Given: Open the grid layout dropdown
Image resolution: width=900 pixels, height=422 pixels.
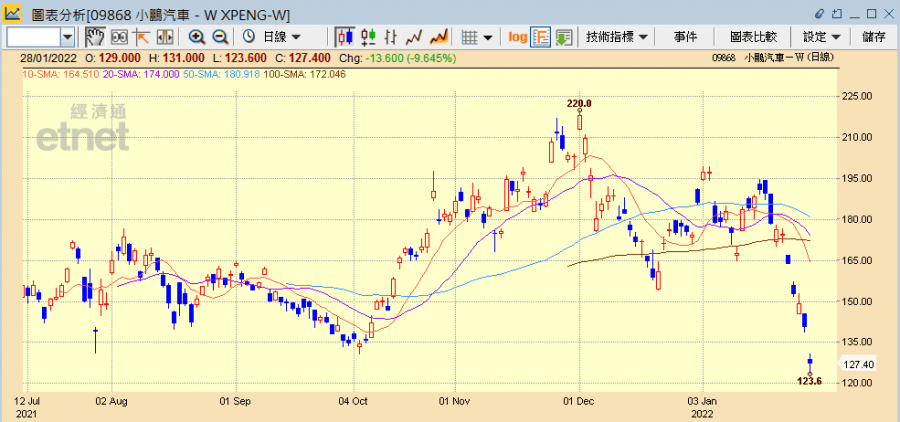Looking at the screenshot, I should click(x=477, y=37).
